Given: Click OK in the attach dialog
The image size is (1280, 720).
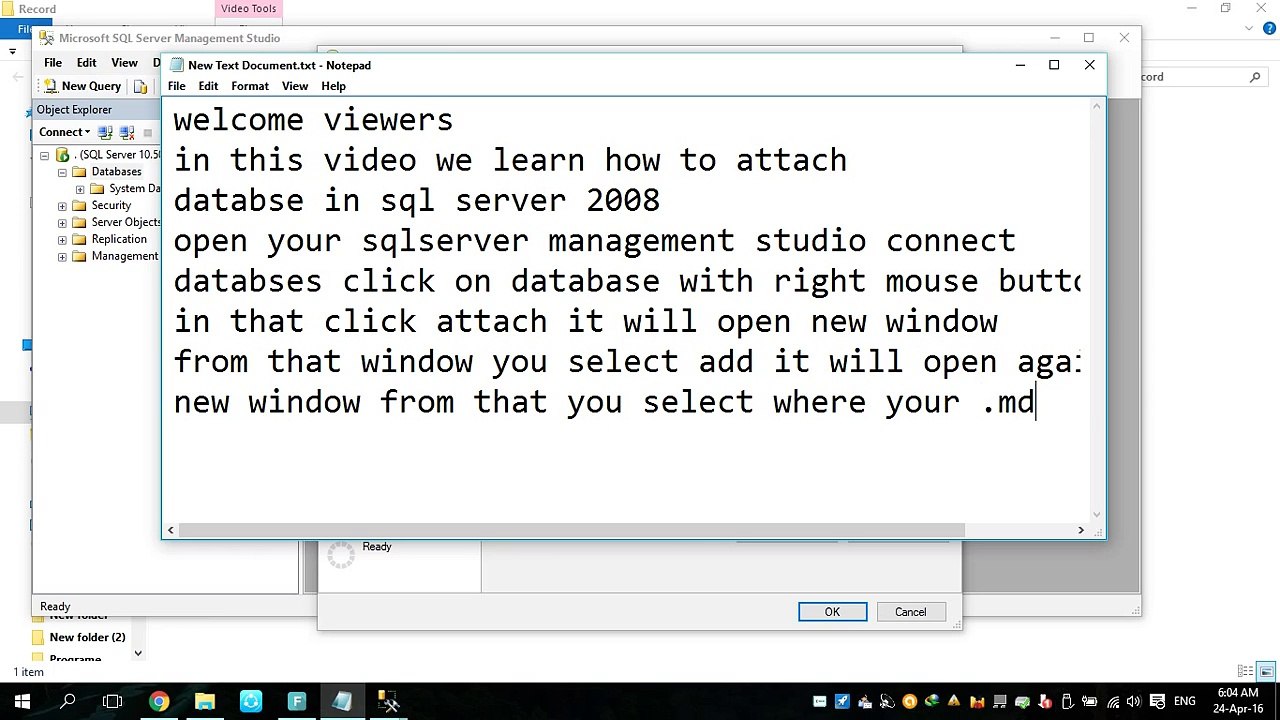Looking at the screenshot, I should [x=832, y=612].
